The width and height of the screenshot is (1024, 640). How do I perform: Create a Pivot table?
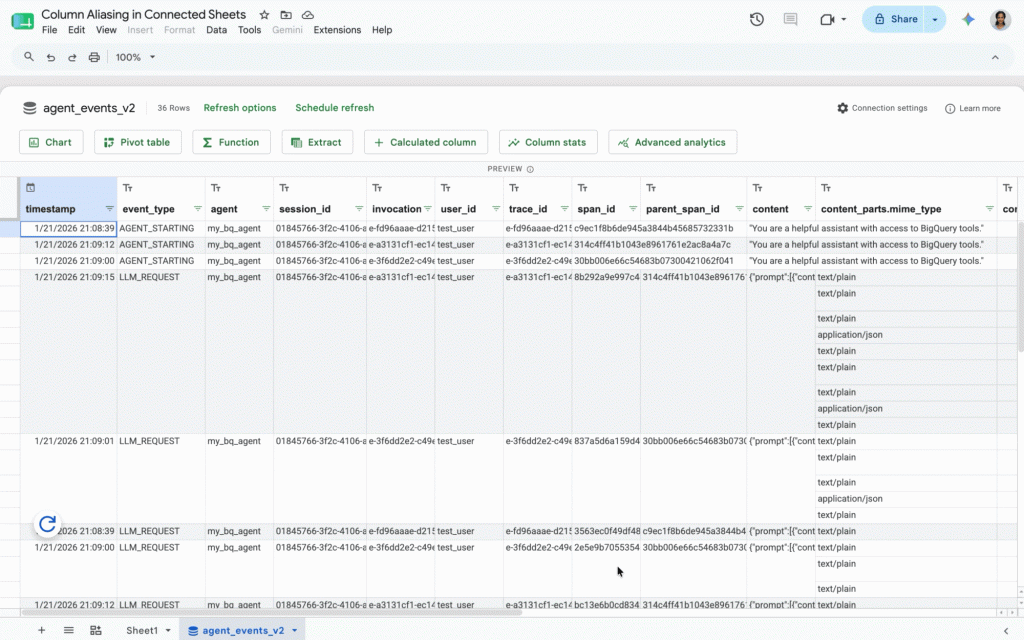point(138,142)
